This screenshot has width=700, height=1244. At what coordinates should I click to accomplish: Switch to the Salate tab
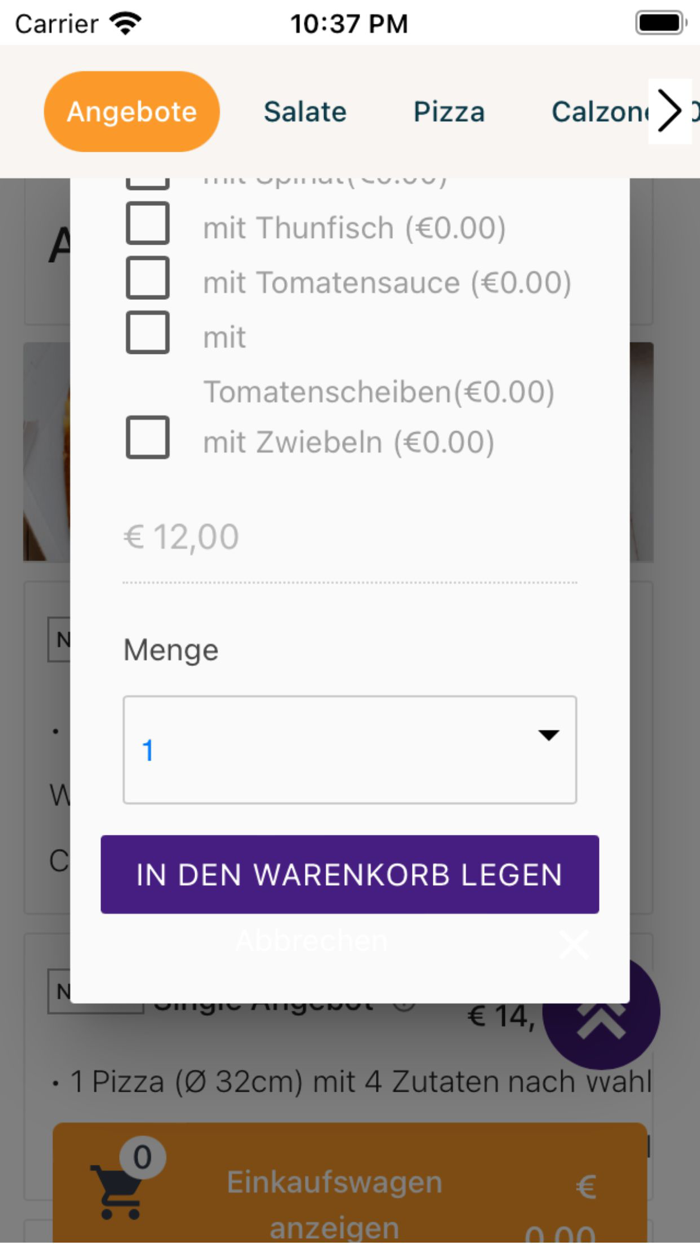tap(304, 111)
